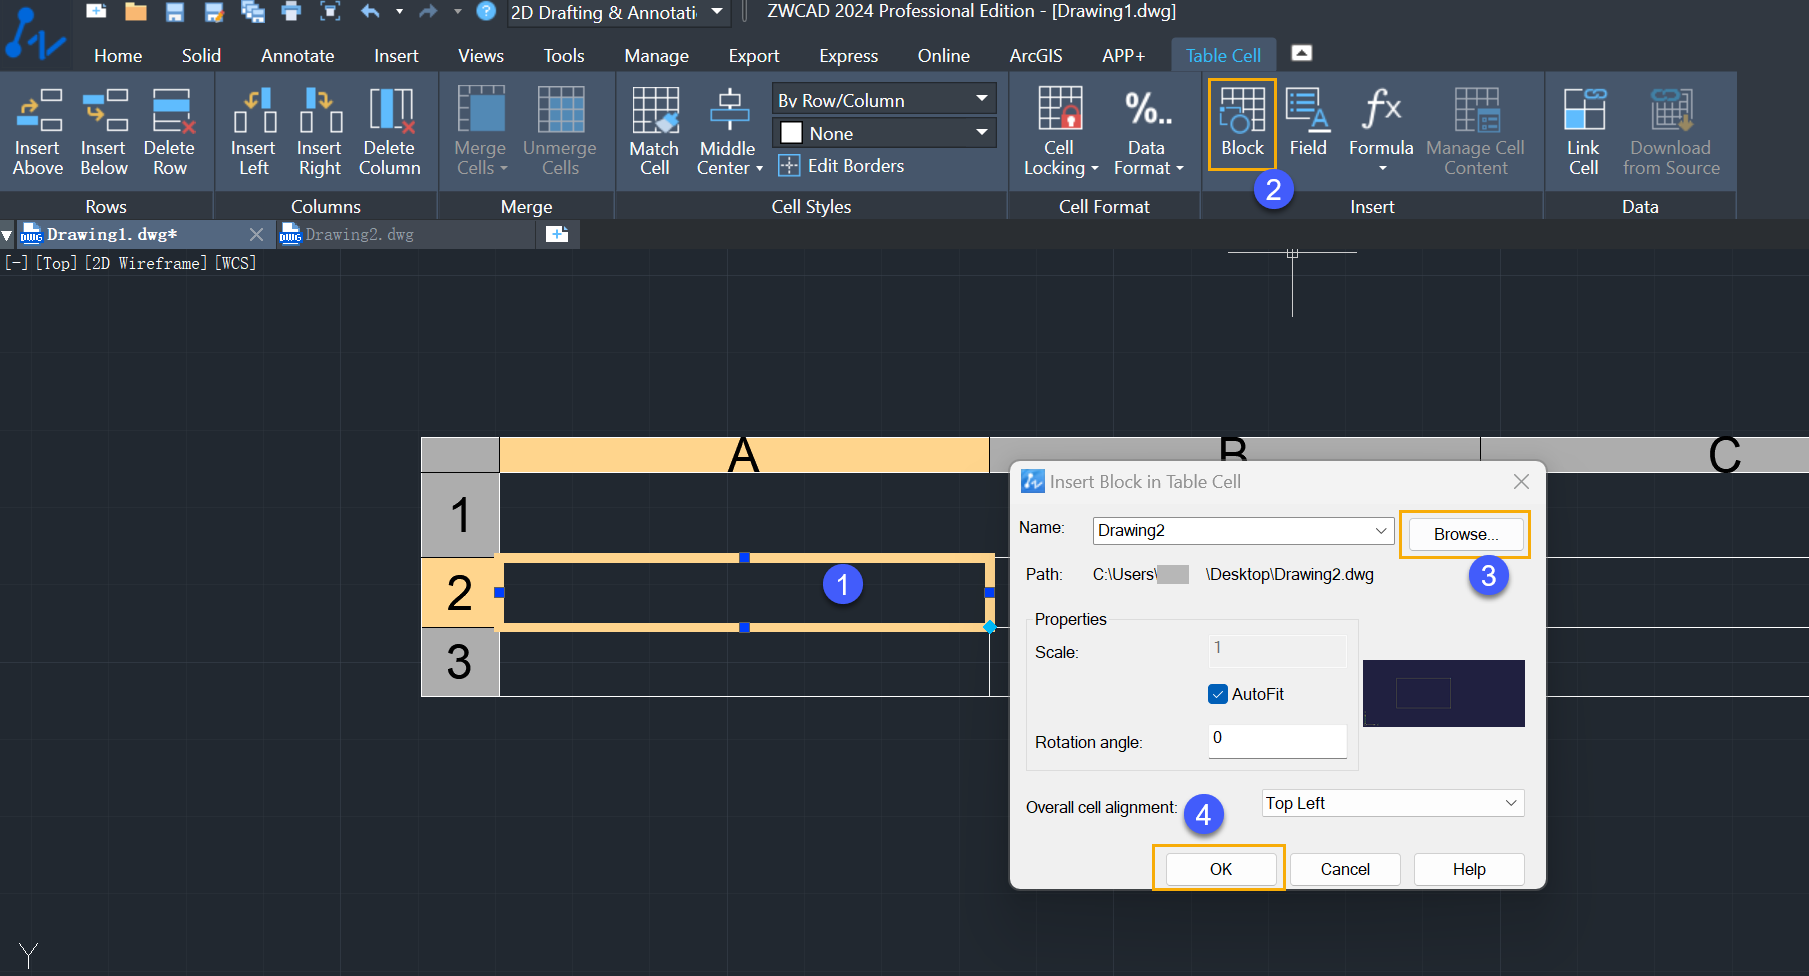Confirm the dialog with OK

1220,869
